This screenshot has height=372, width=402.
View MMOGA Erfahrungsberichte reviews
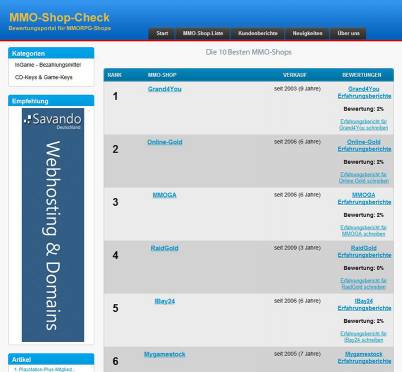[x=364, y=199]
